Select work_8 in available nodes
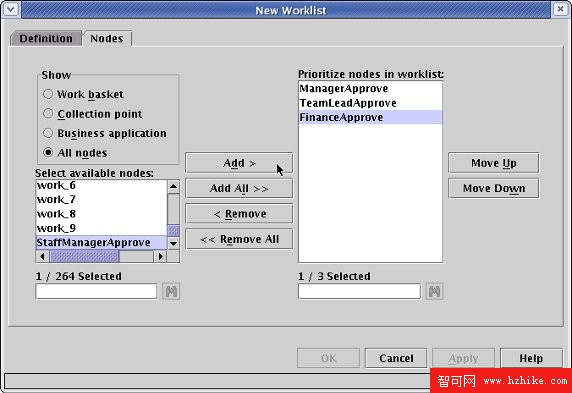Image resolution: width=572 pixels, height=393 pixels. click(x=101, y=214)
